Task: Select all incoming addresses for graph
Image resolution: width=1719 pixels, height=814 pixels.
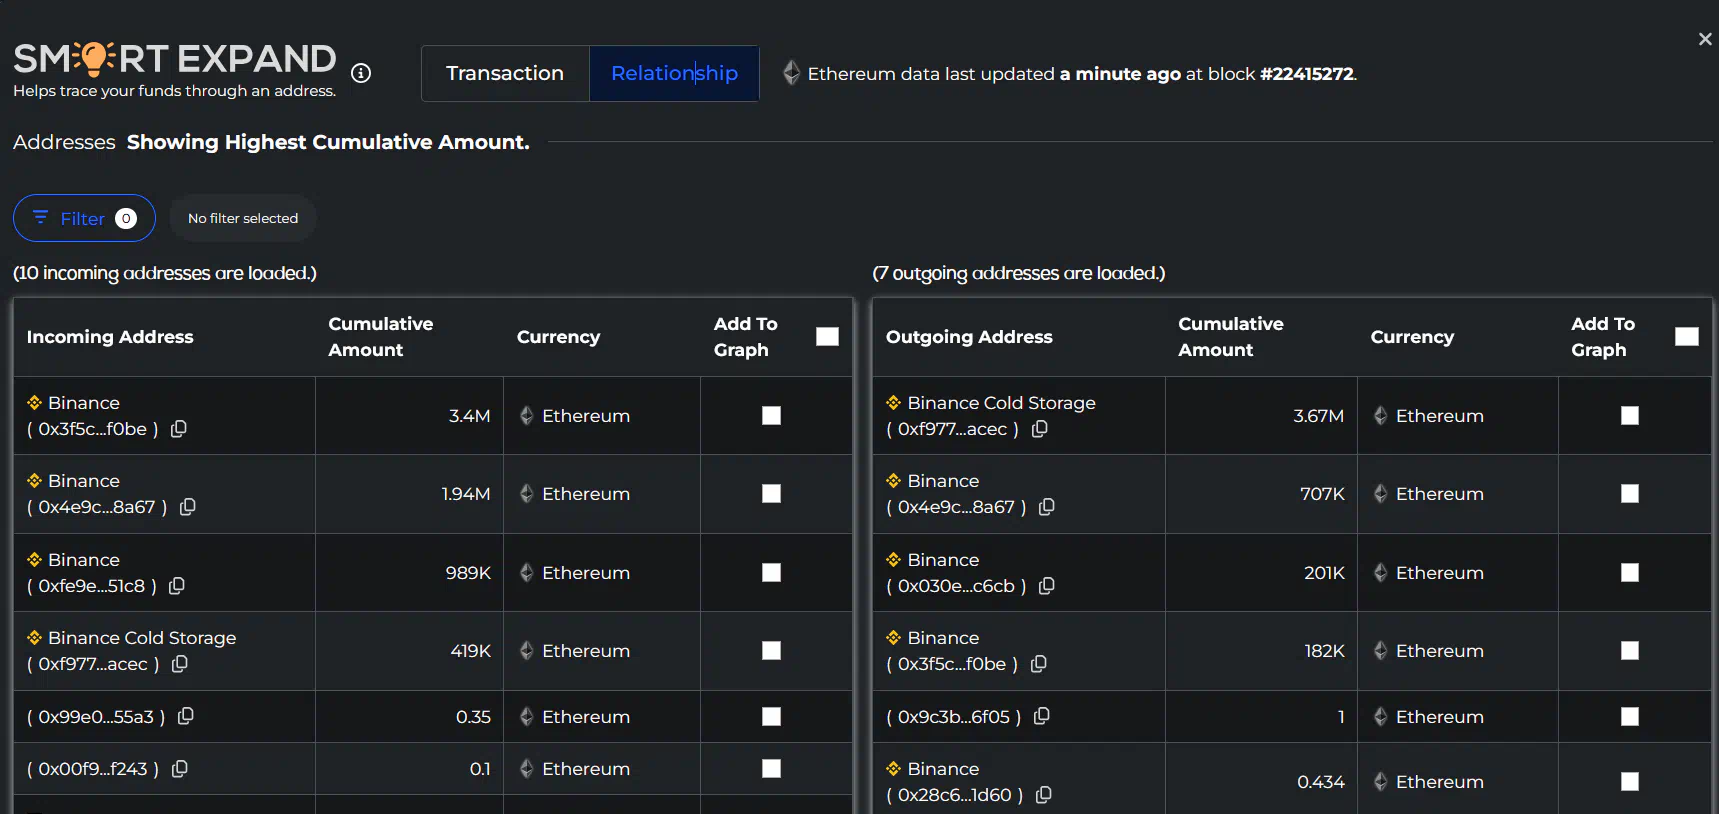Action: (x=828, y=336)
